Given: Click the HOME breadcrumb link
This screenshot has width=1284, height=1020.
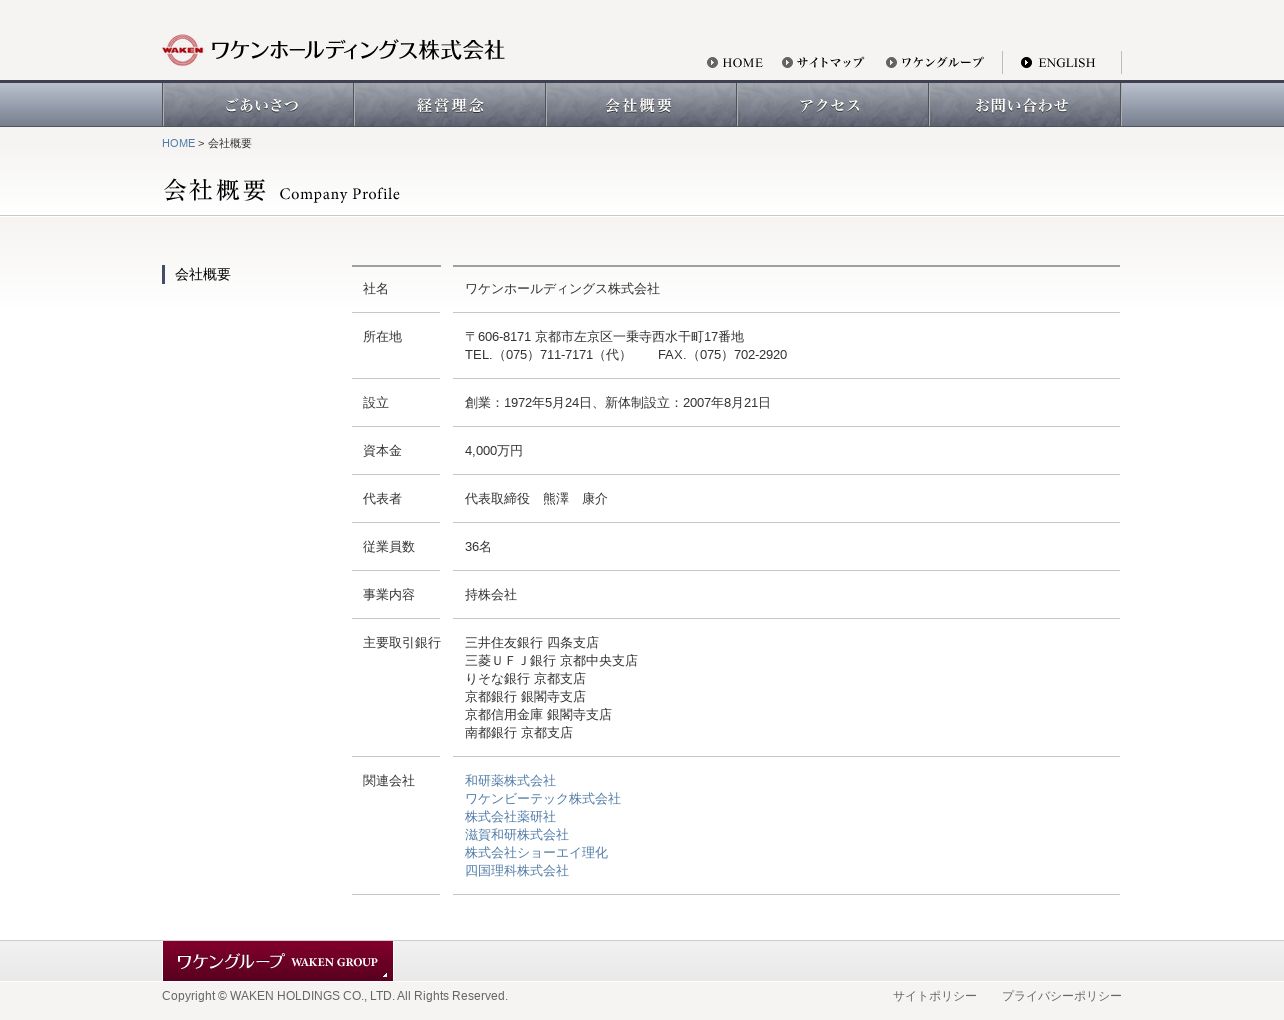Looking at the screenshot, I should point(178,144).
